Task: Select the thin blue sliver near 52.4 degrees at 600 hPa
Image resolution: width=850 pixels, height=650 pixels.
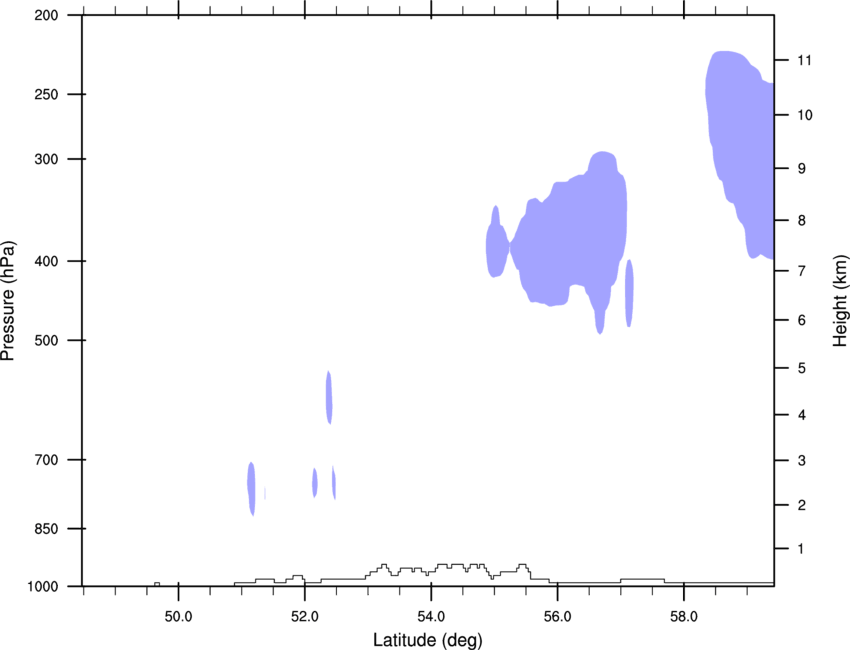Action: coord(329,397)
